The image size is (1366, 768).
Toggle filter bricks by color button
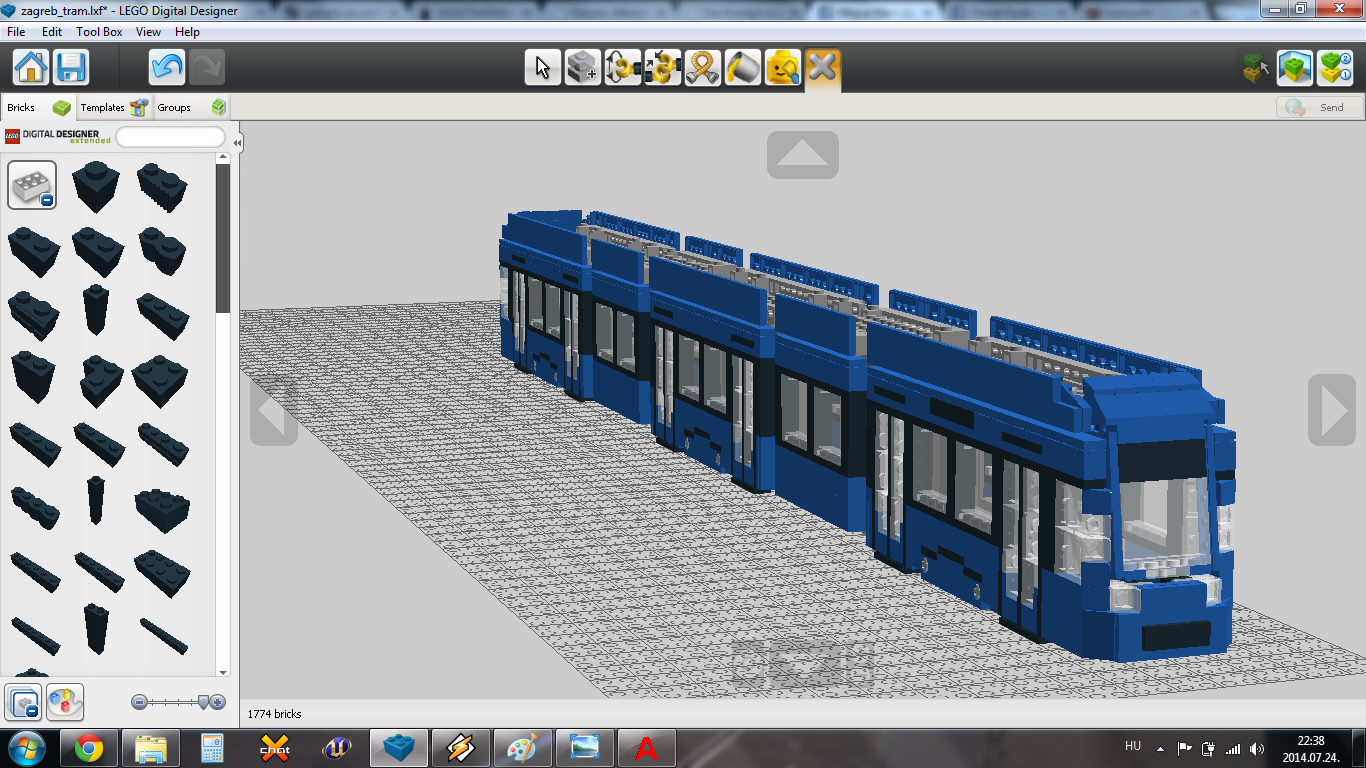click(x=65, y=702)
